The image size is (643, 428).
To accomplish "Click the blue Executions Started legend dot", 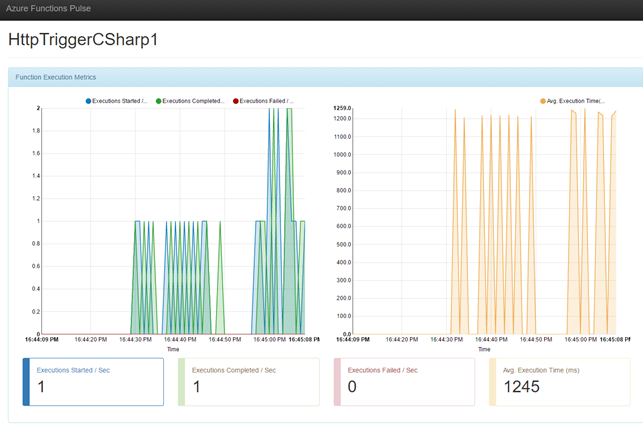I will pyautogui.click(x=89, y=101).
